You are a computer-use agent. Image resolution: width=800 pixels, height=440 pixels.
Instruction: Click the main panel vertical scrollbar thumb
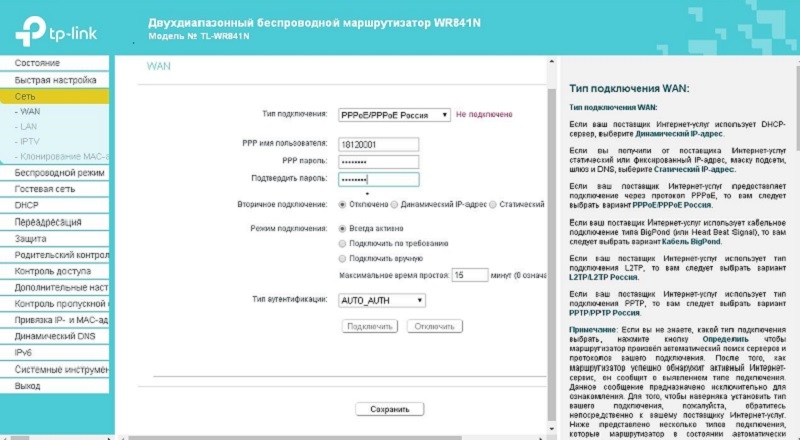[551, 254]
